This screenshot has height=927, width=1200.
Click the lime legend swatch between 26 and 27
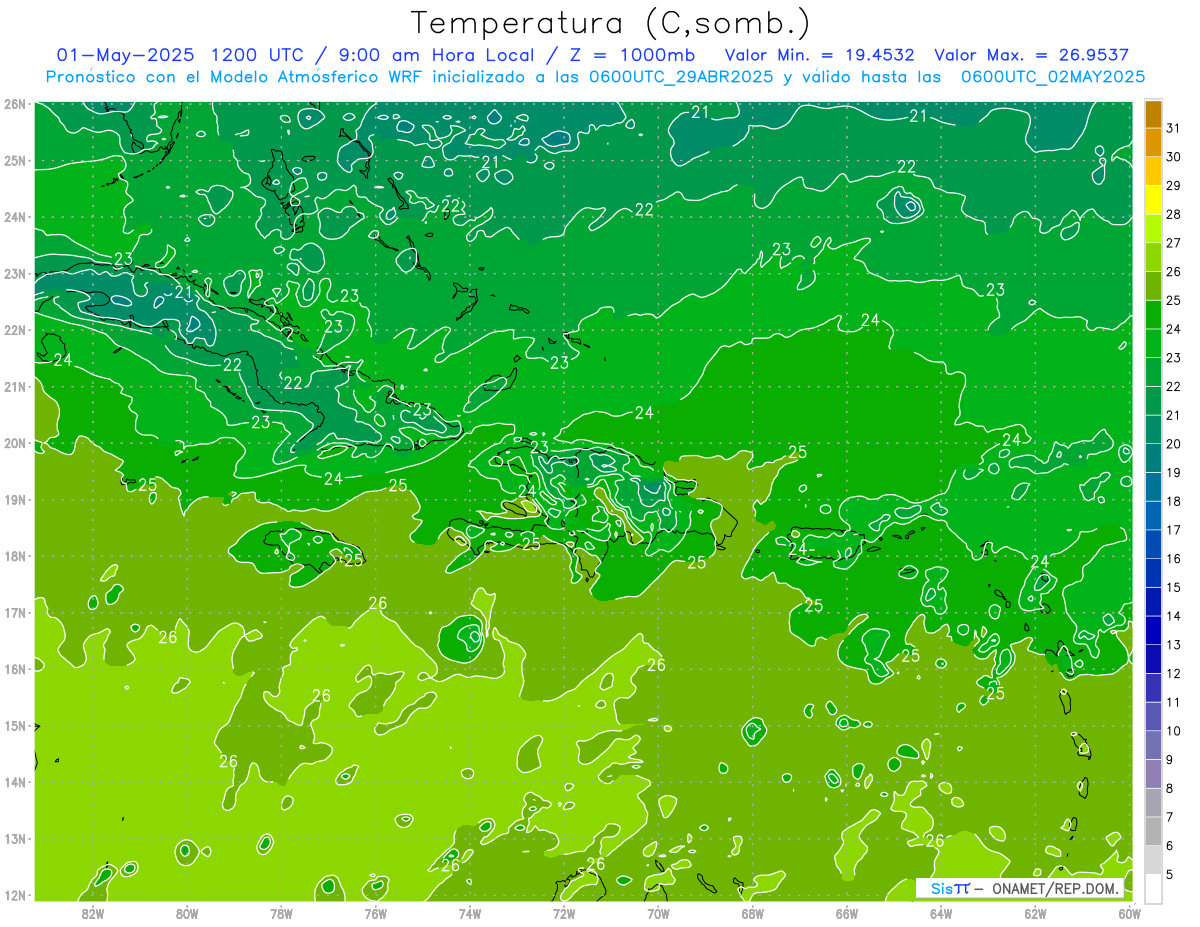click(x=1153, y=257)
